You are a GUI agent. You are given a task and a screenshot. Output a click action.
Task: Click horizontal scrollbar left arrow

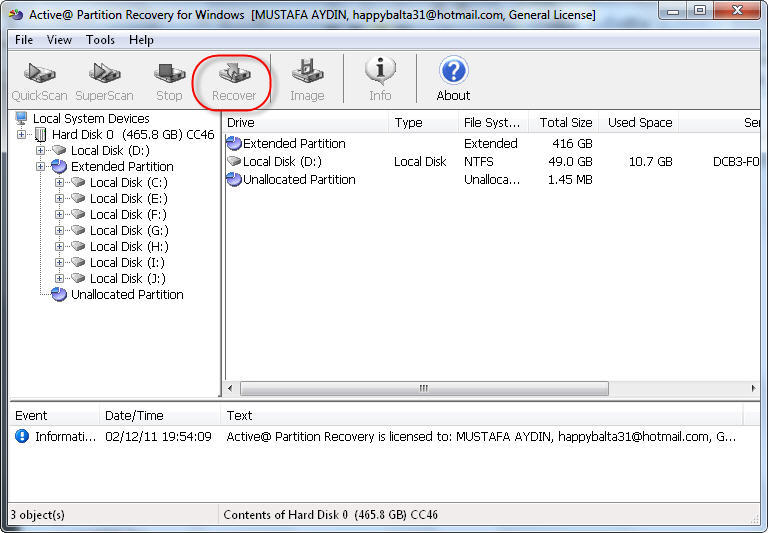[231, 388]
